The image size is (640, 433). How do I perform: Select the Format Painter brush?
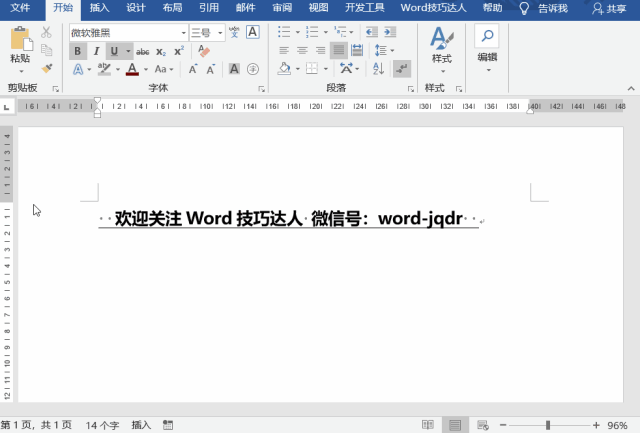coord(47,68)
